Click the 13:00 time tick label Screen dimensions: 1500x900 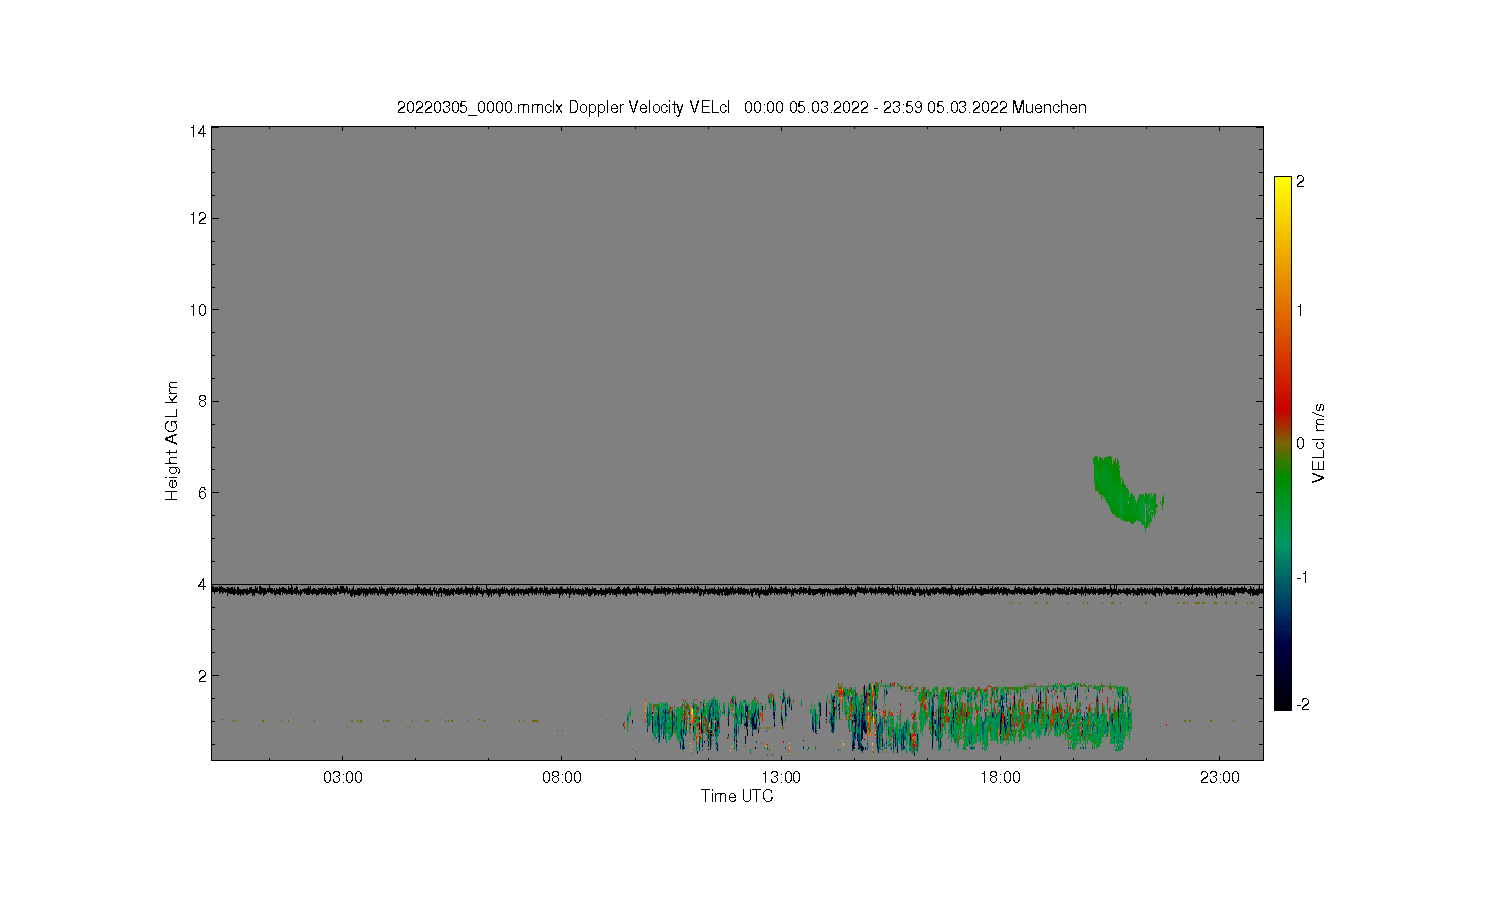pyautogui.click(x=781, y=778)
